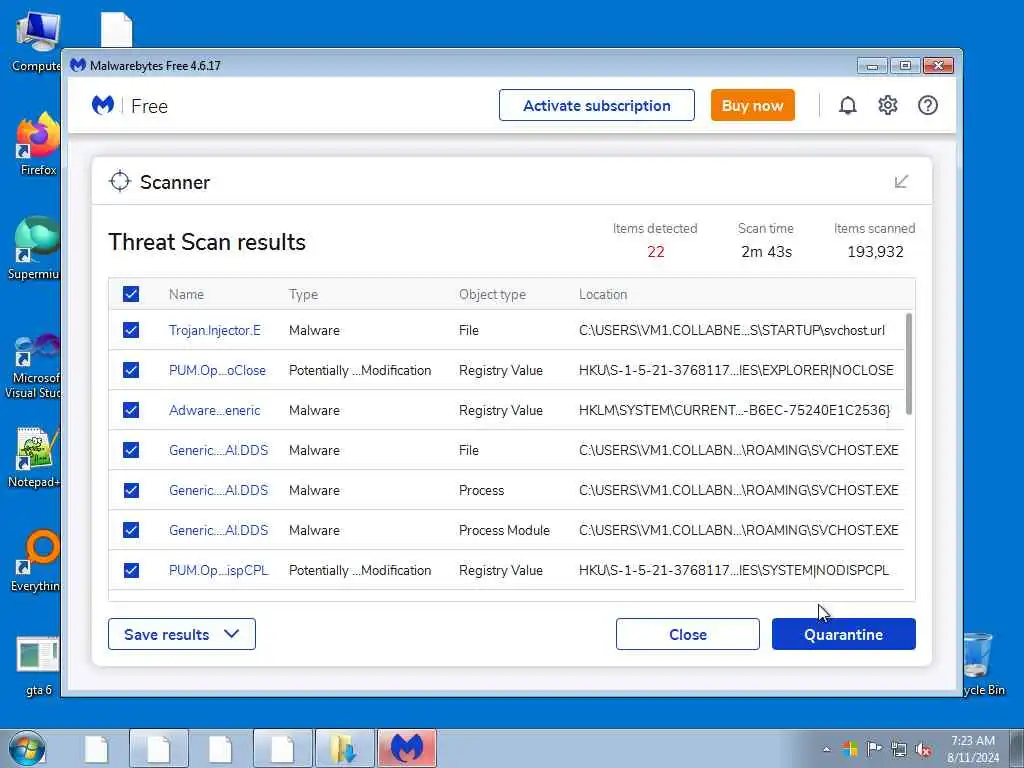The image size is (1024, 768).
Task: Uncheck the Generic...AI.DDS File row checkbox
Action: [x=131, y=450]
